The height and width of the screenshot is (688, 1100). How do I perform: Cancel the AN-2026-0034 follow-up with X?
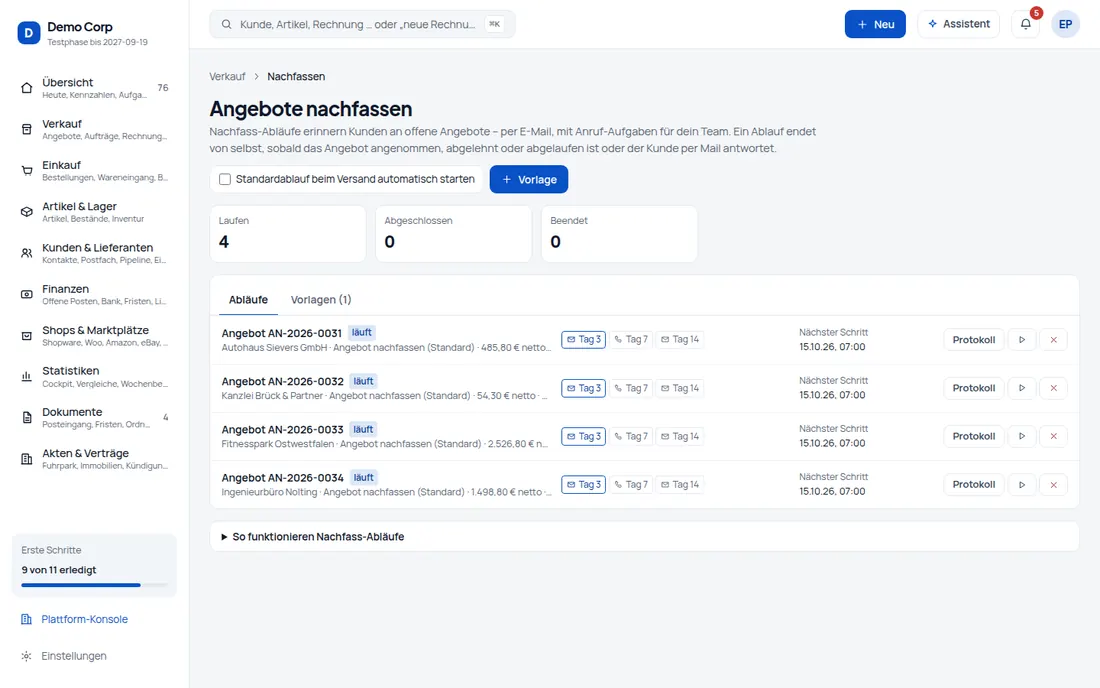point(1054,485)
